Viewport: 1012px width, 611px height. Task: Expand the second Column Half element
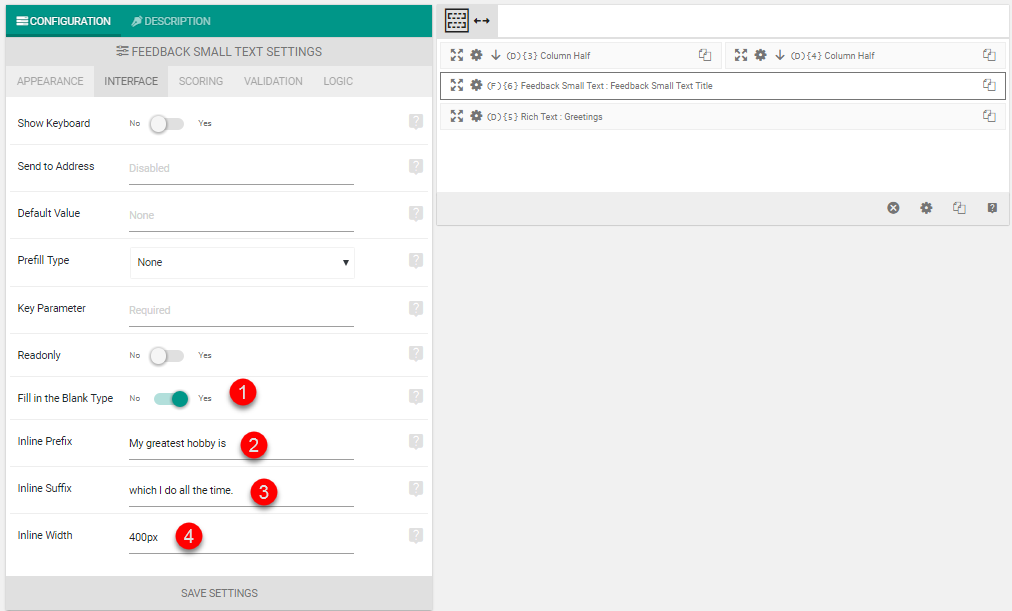[741, 55]
